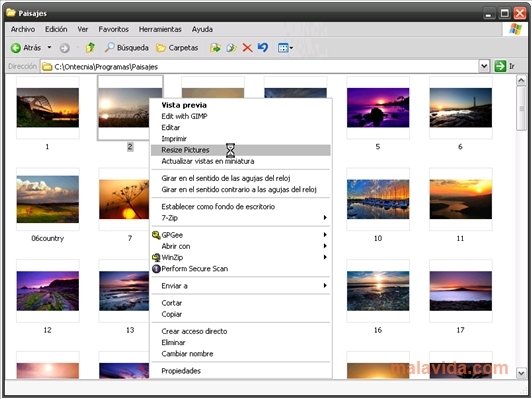Expand the Abrir con submenu
The image size is (532, 399).
pyautogui.click(x=241, y=246)
